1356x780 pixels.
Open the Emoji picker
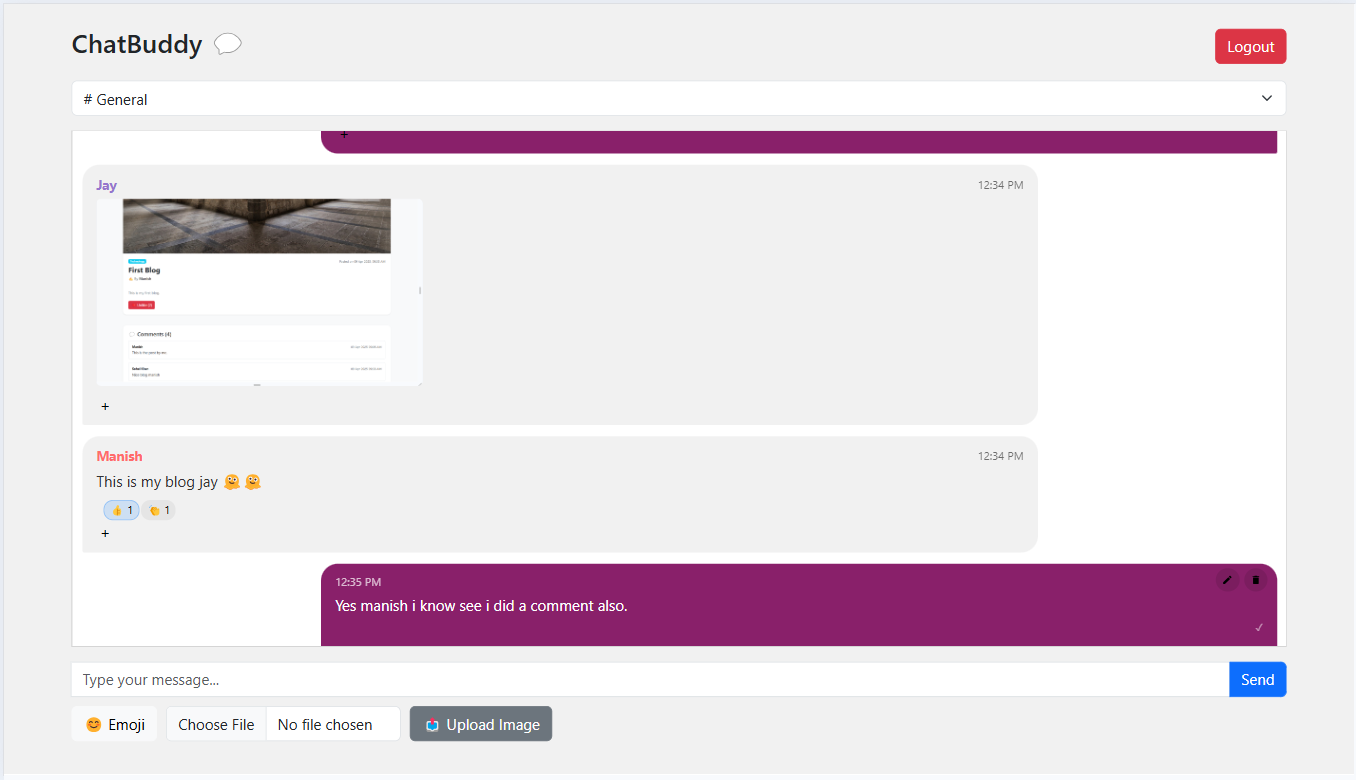(115, 724)
